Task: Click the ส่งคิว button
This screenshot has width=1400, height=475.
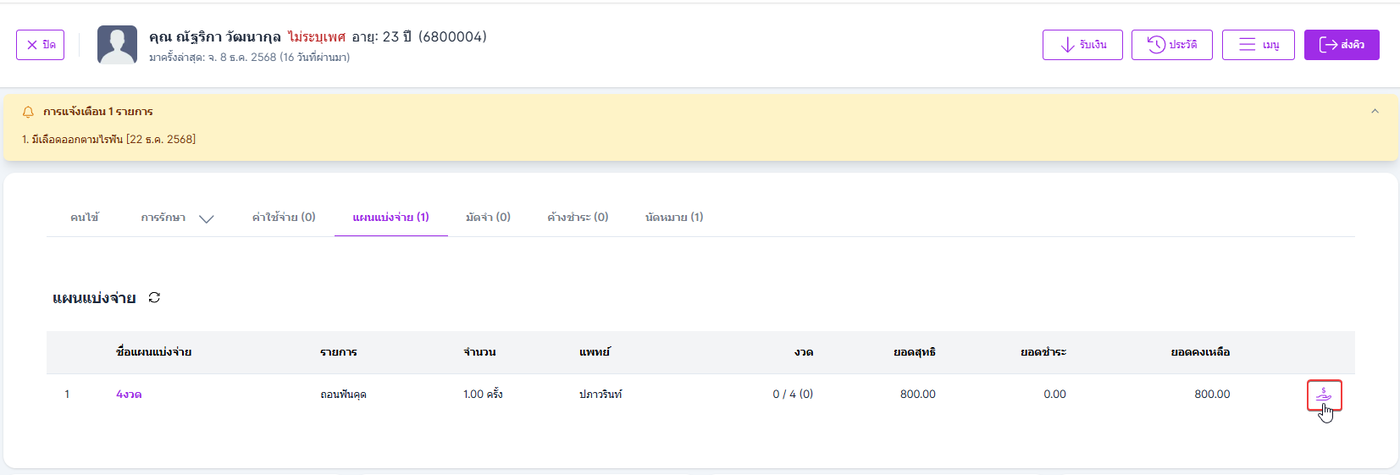Action: coord(1341,45)
